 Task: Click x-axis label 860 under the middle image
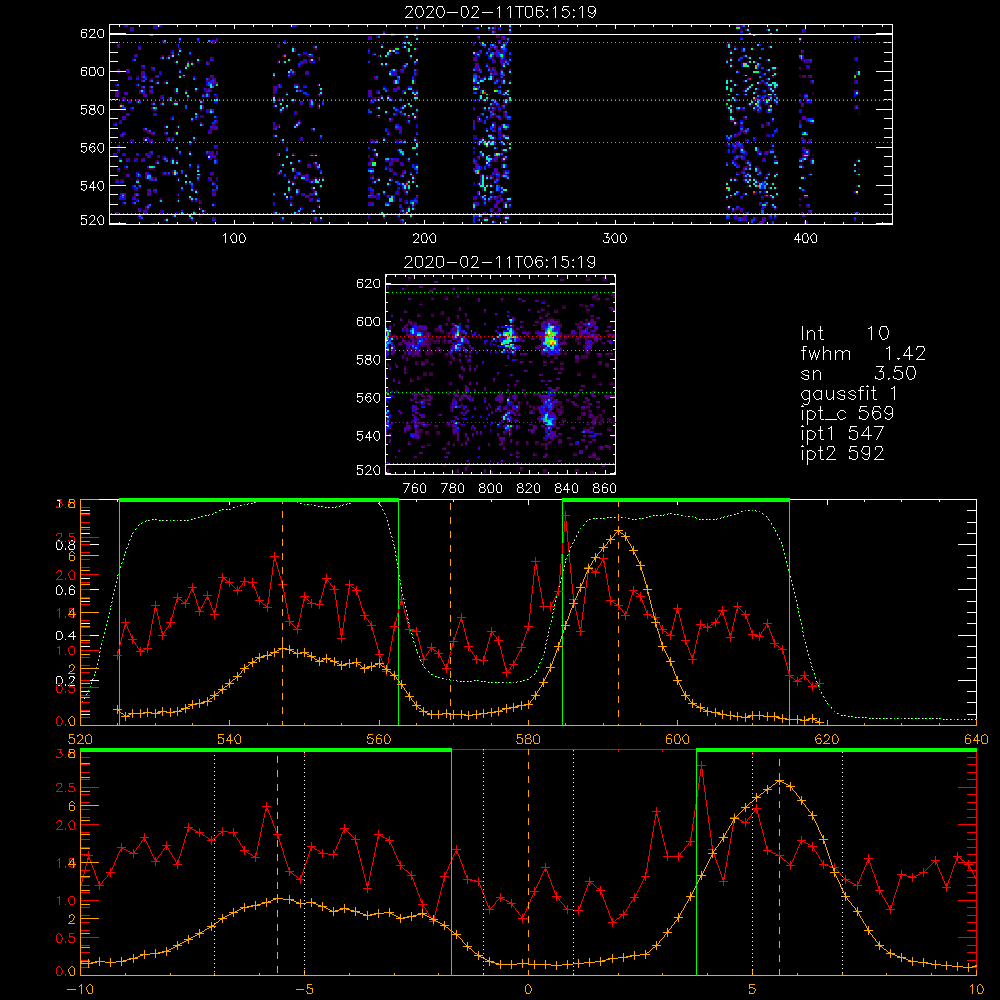(605, 489)
